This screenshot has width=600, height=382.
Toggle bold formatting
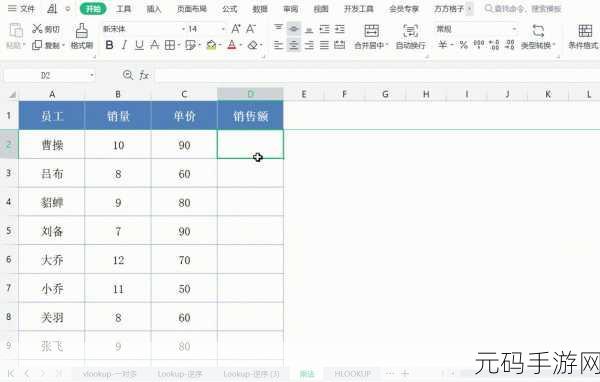point(109,45)
